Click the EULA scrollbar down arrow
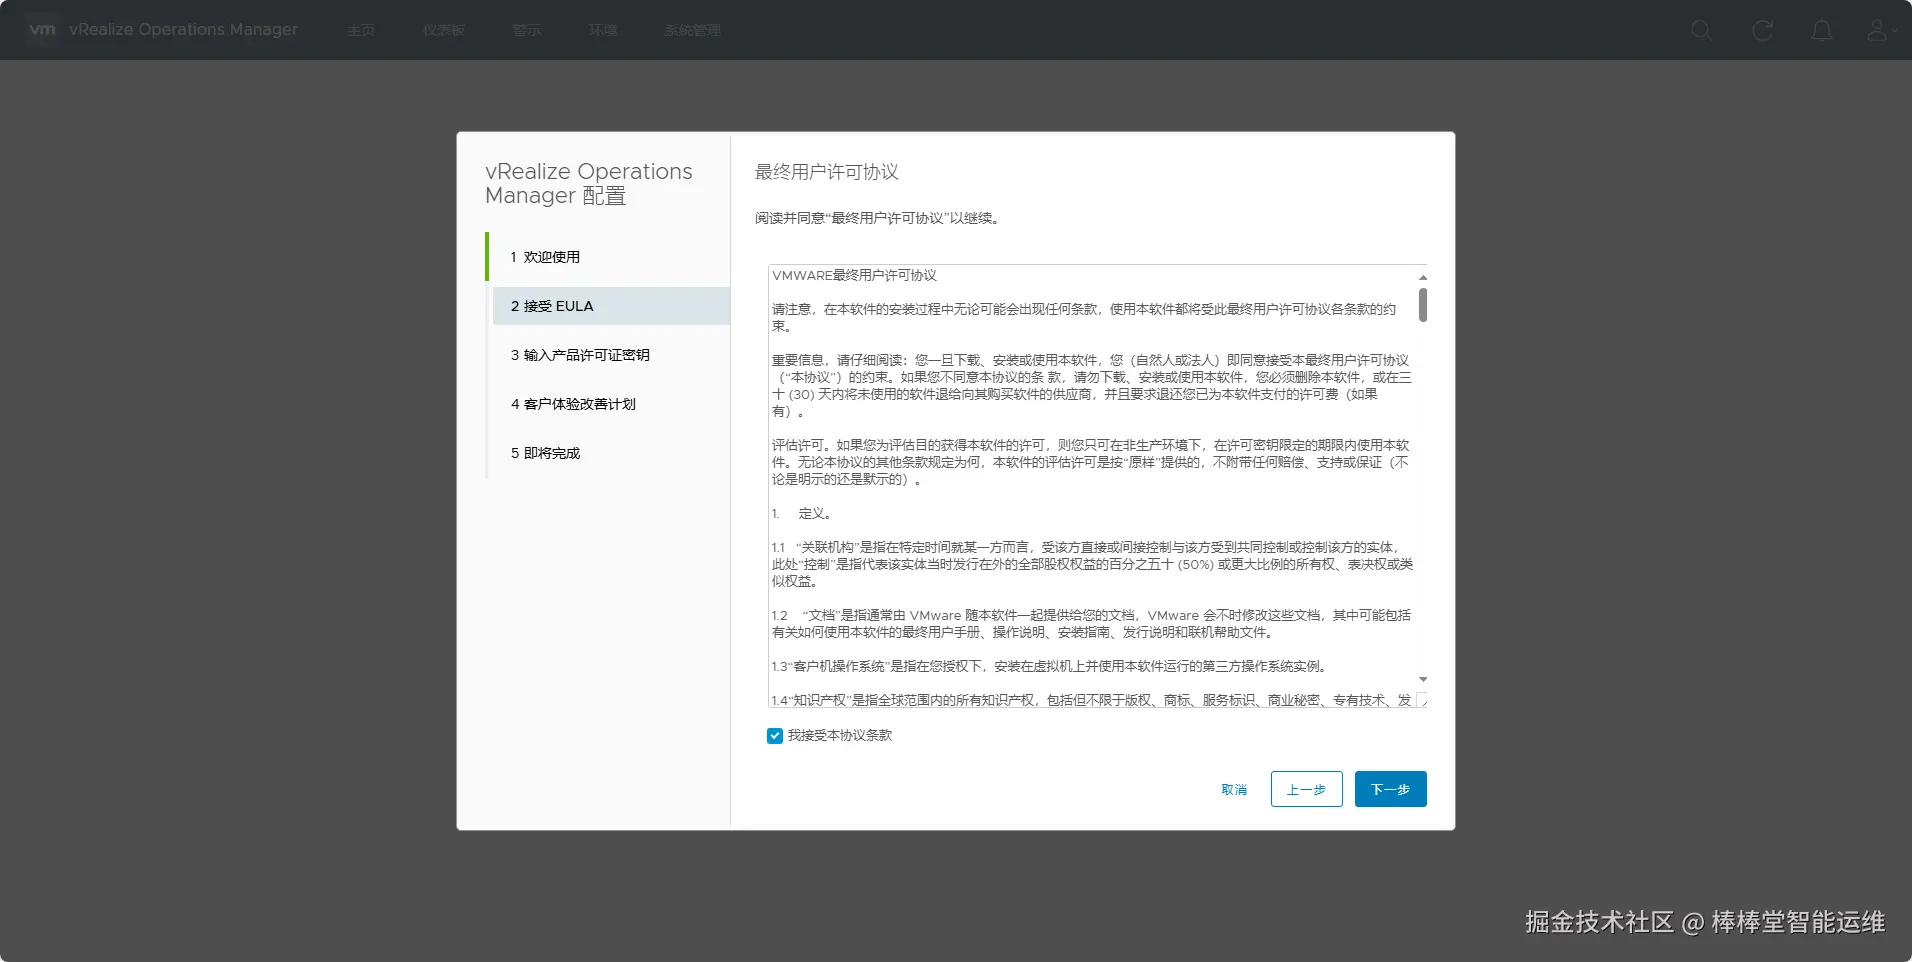Viewport: 1912px width, 962px height. (x=1422, y=679)
